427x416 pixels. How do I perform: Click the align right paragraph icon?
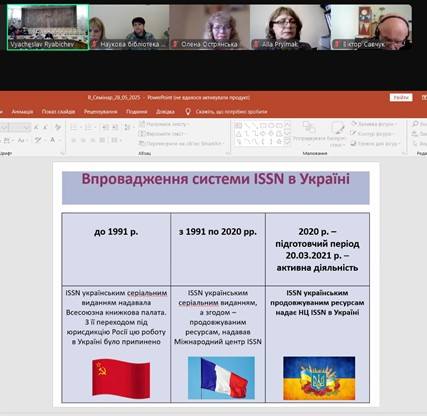(x=93, y=140)
